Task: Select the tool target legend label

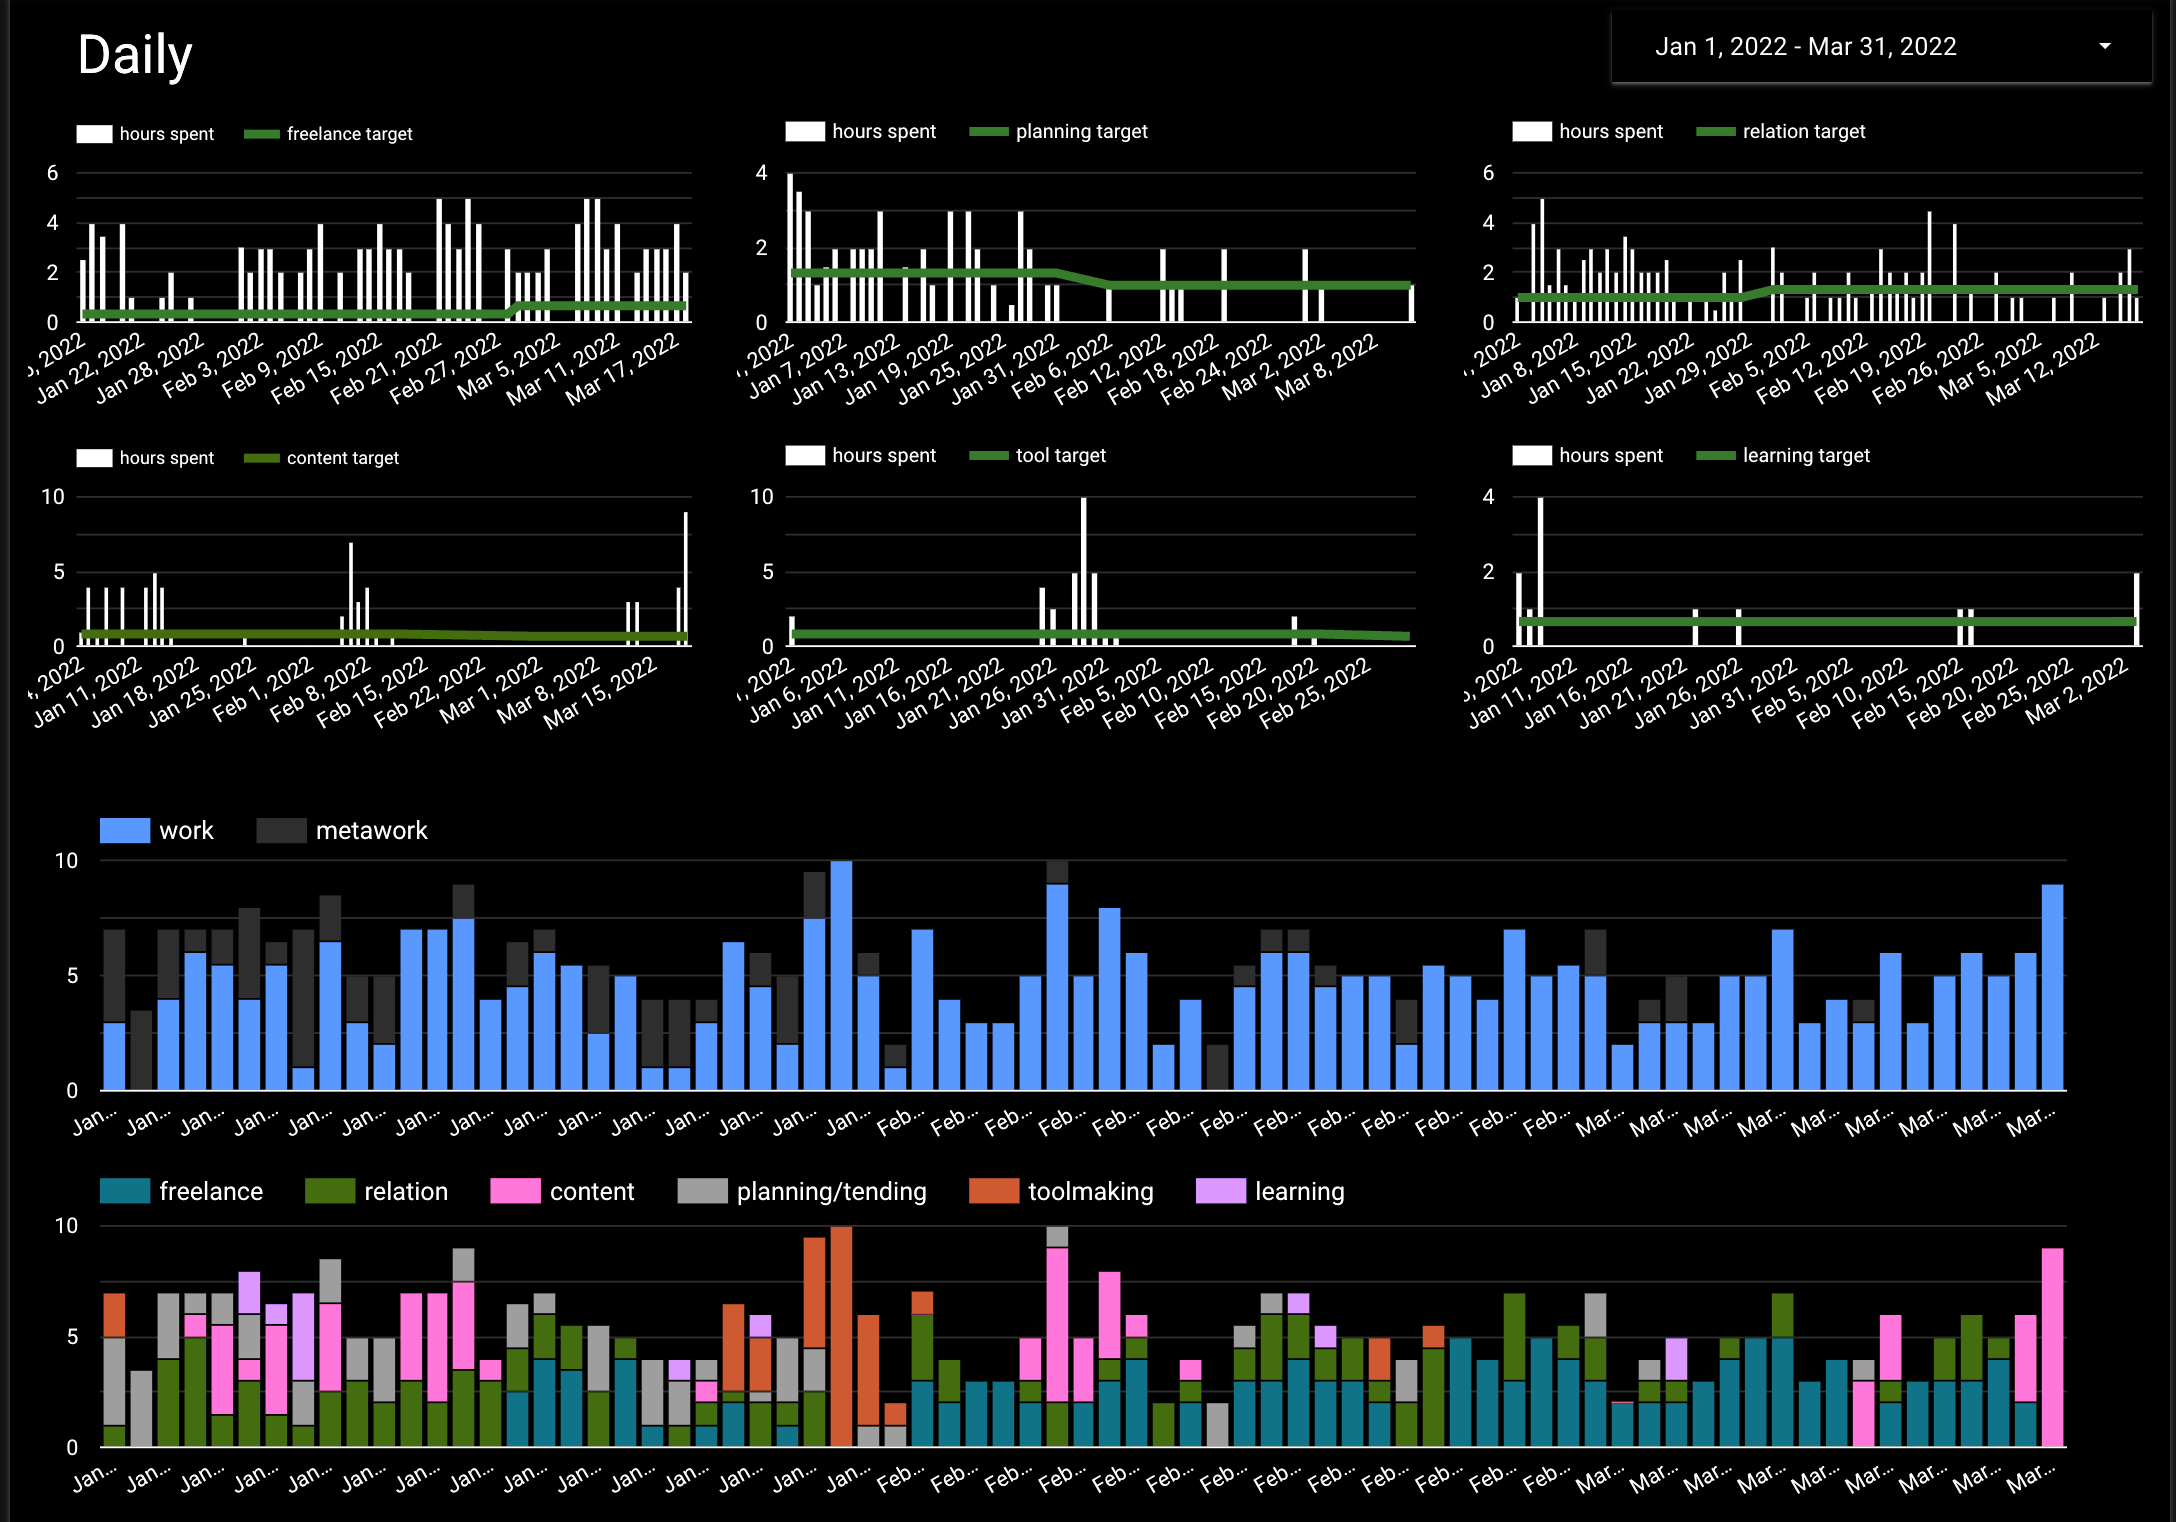Action: pyautogui.click(x=1060, y=456)
